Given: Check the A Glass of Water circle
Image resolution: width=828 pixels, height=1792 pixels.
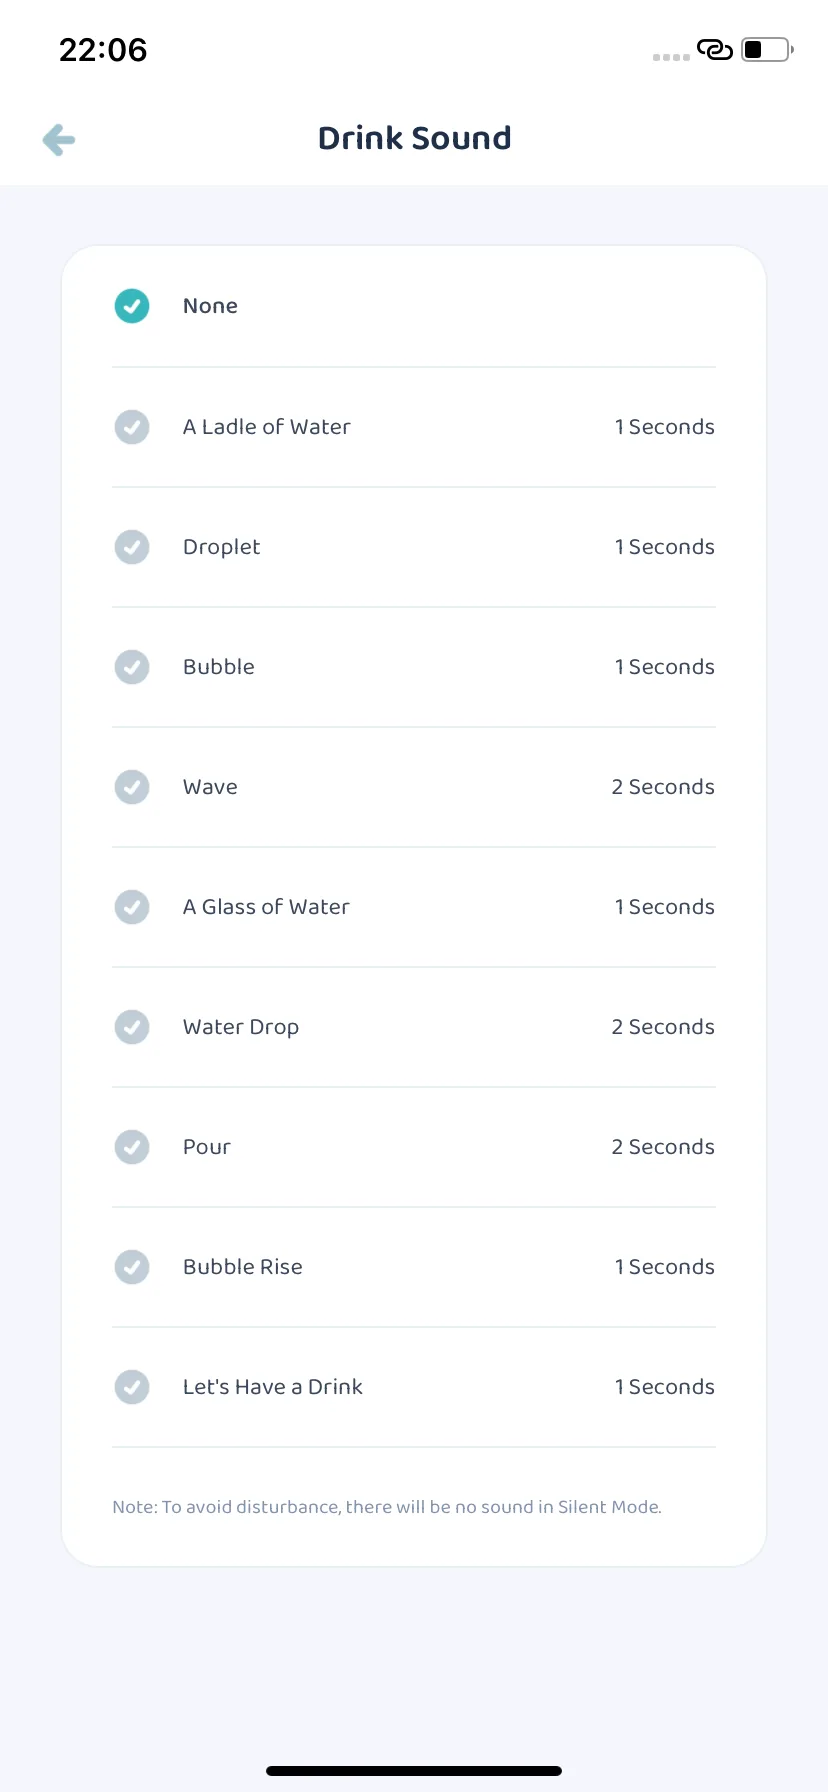Looking at the screenshot, I should (x=132, y=907).
